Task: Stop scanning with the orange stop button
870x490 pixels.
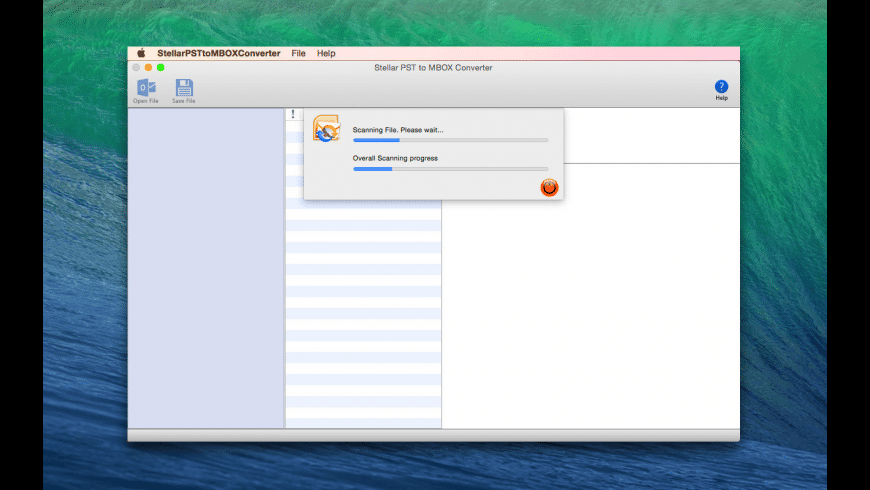Action: [549, 188]
